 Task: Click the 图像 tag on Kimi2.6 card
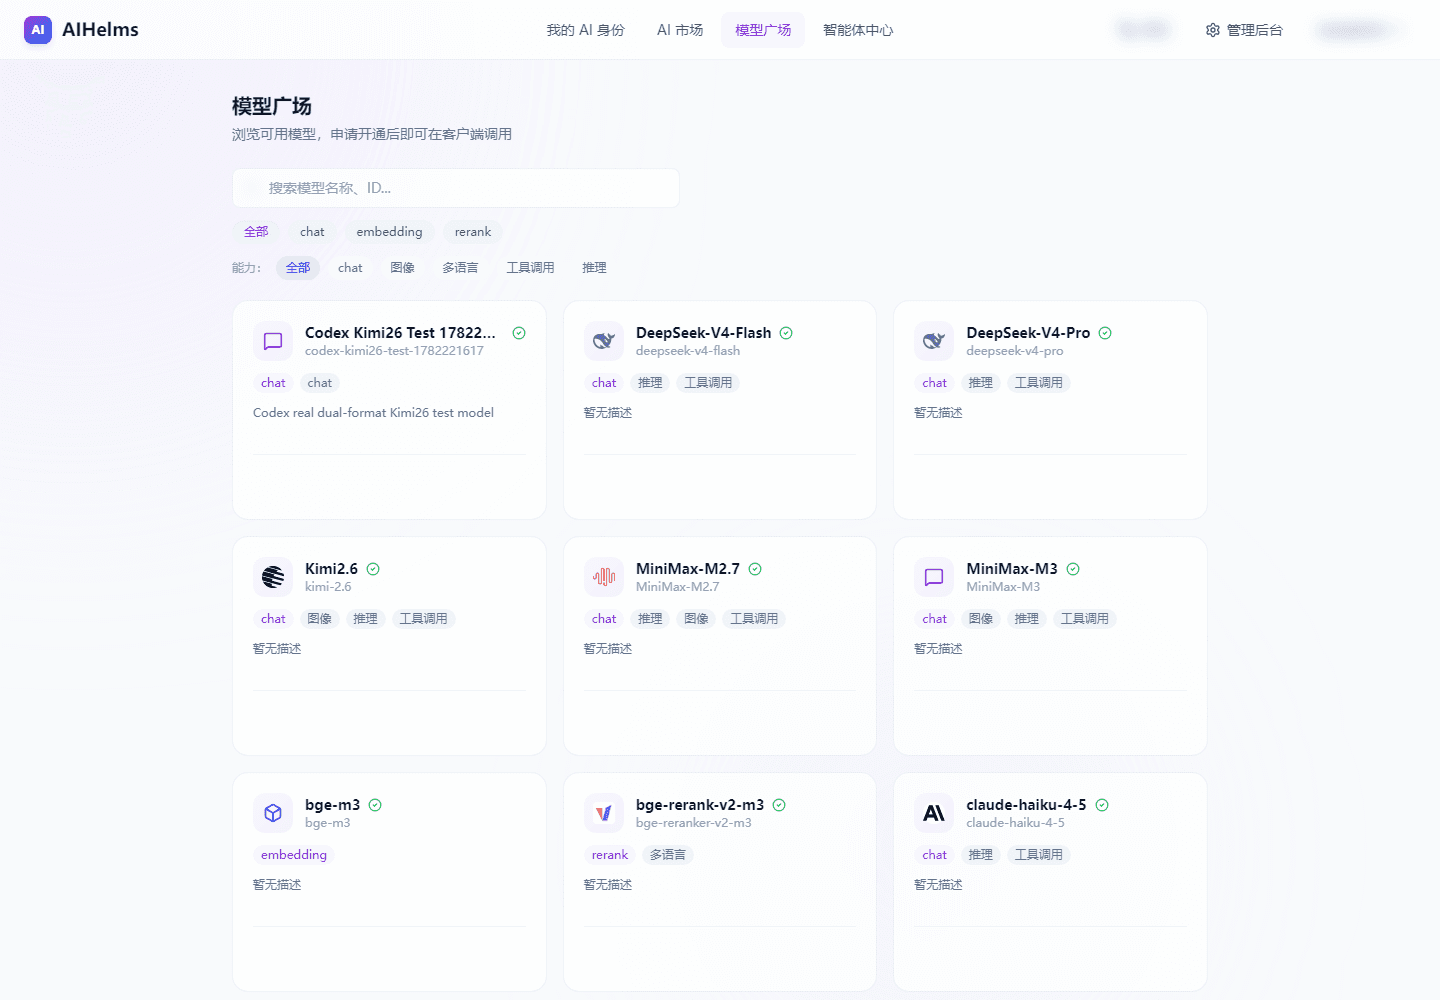pos(320,619)
